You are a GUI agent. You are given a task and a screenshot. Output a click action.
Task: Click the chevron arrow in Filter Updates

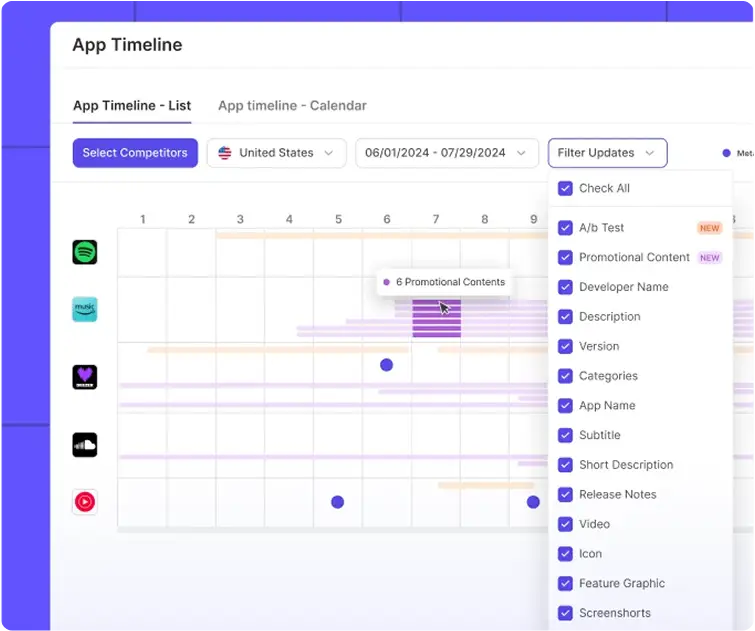[650, 153]
